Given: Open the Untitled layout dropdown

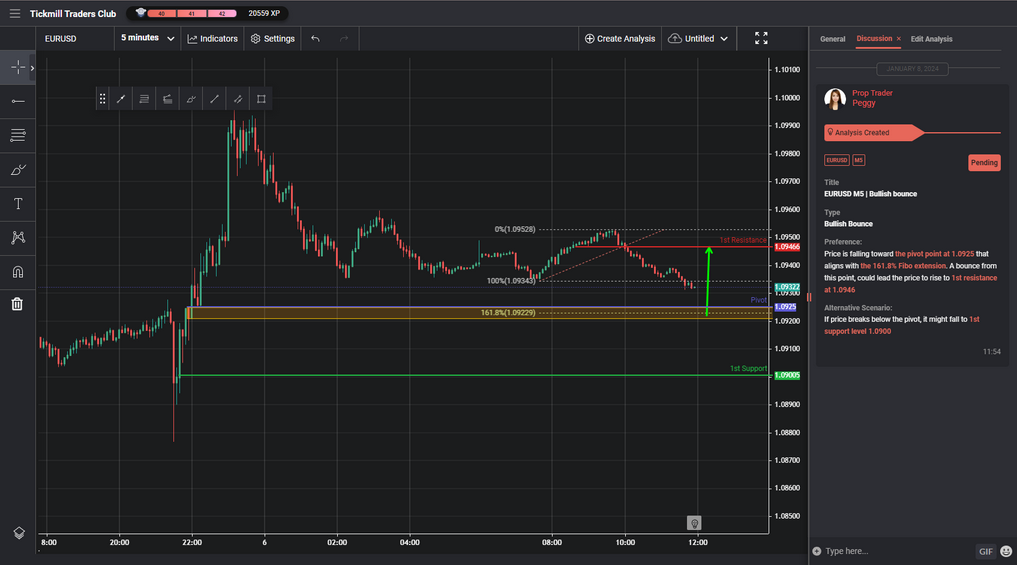Looking at the screenshot, I should click(x=698, y=39).
